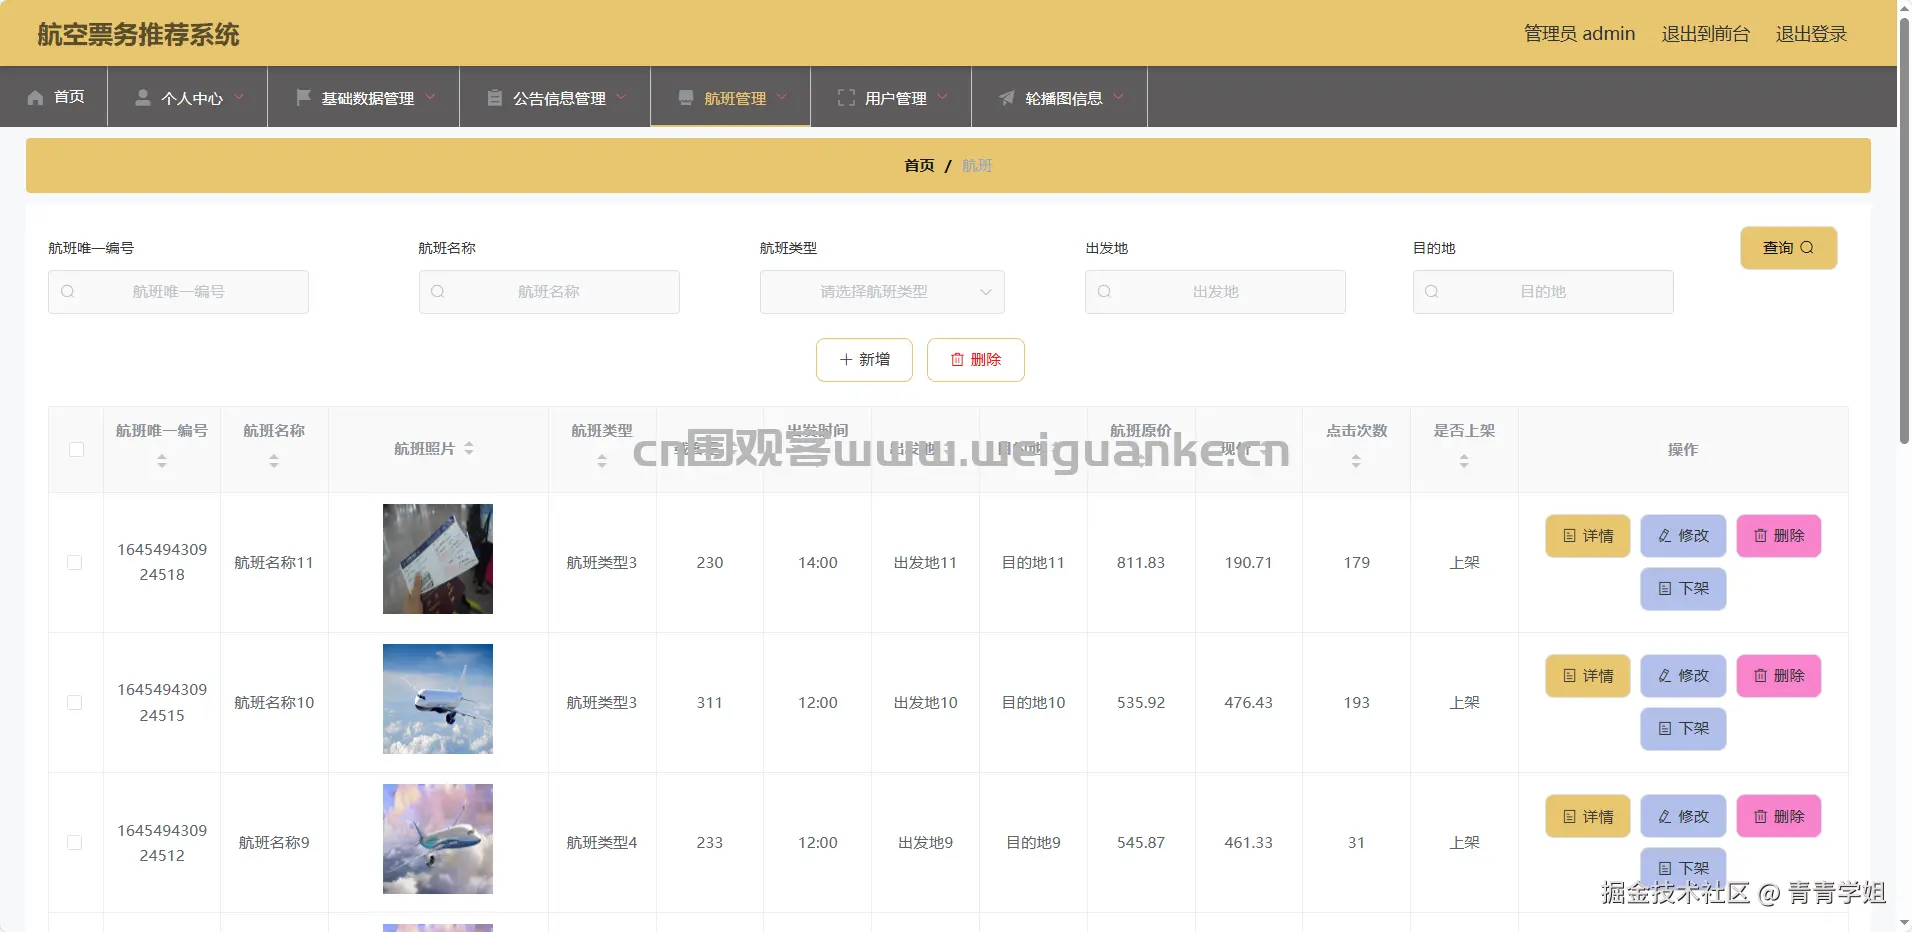Click sort arrows on 航班照片 column
The height and width of the screenshot is (932, 1912).
tap(469, 449)
